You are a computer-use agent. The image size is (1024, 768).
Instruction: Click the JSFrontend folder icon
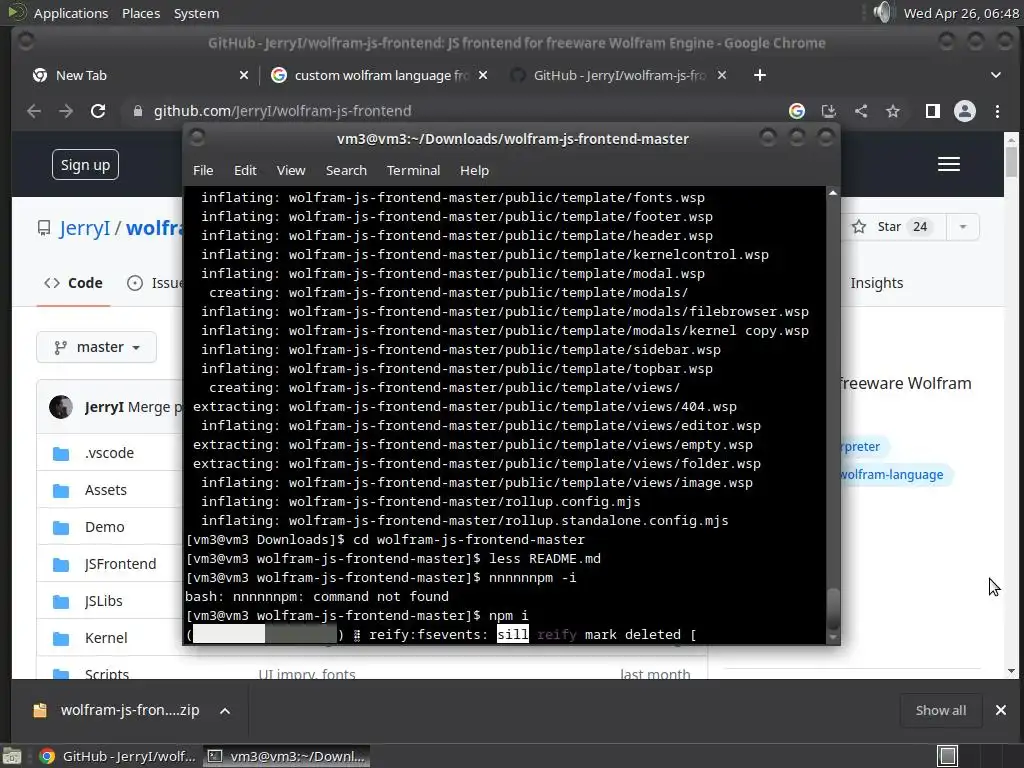61,564
